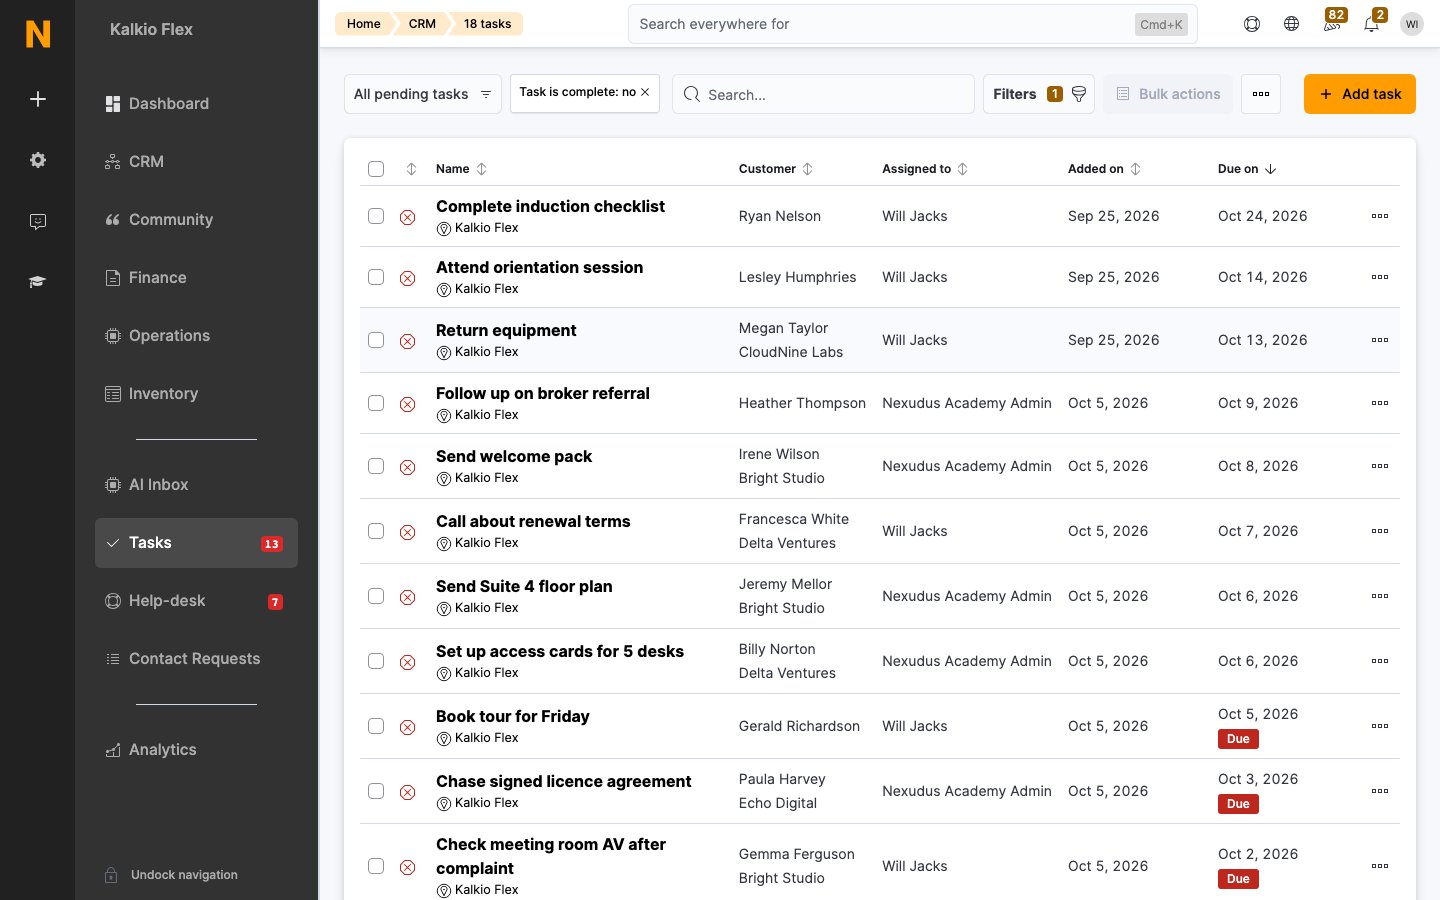This screenshot has width=1440, height=900.
Task: Open row menu for Send welcome pack
Action: point(1380,466)
